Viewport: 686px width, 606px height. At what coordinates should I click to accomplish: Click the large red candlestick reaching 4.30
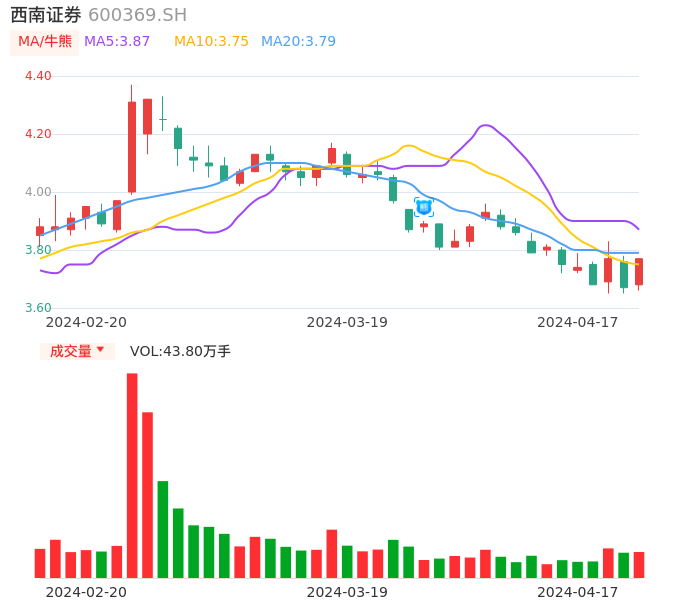[132, 147]
